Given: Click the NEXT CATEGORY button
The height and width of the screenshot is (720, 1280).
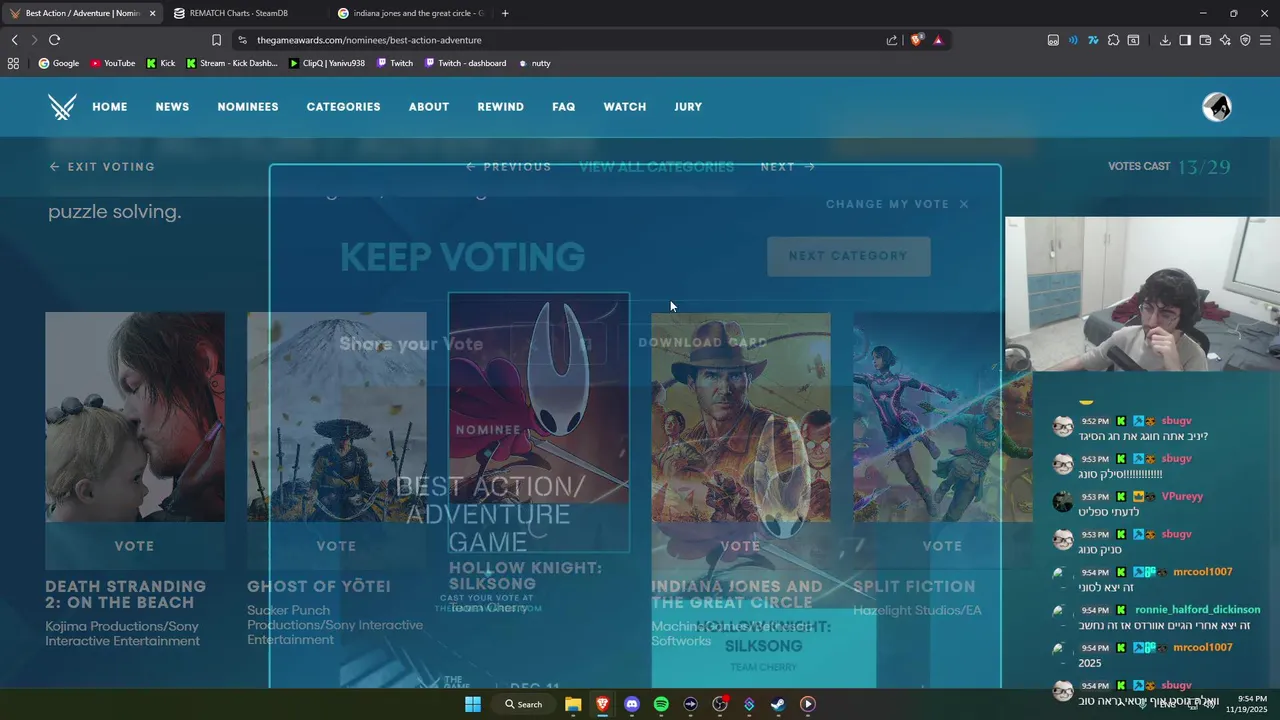Looking at the screenshot, I should [x=848, y=256].
